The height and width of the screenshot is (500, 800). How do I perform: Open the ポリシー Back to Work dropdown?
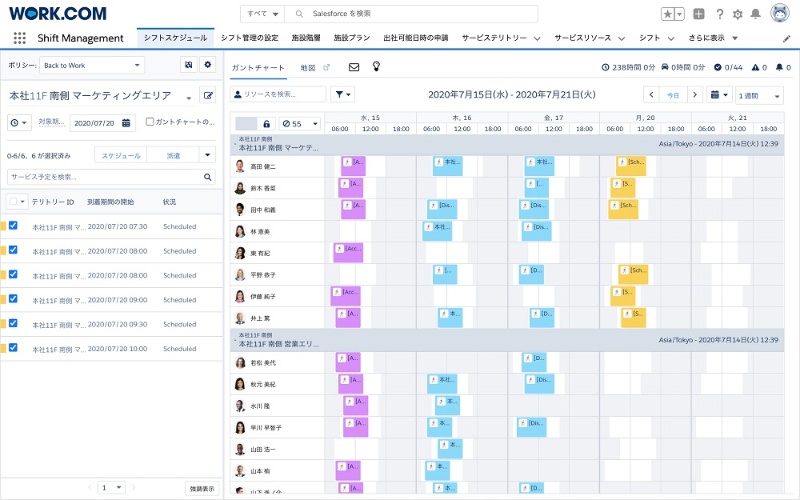[x=92, y=64]
